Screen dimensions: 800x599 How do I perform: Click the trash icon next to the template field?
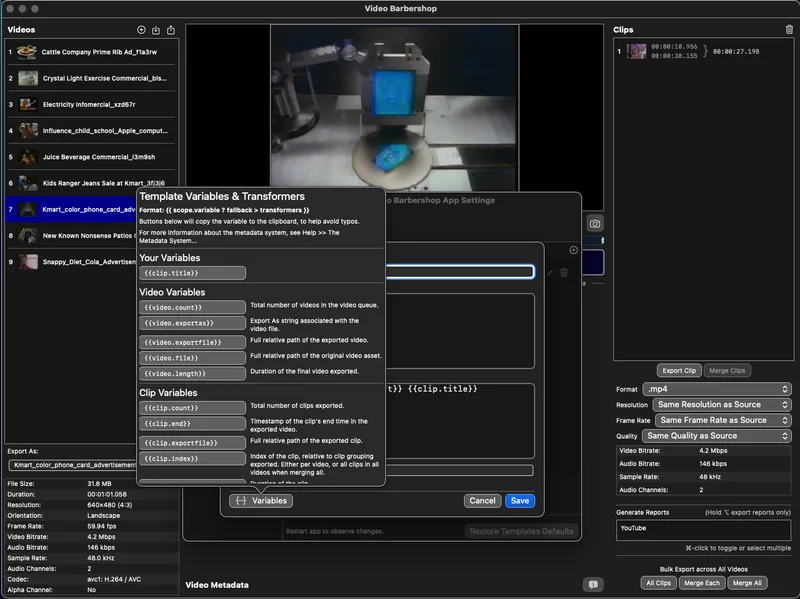pos(564,272)
